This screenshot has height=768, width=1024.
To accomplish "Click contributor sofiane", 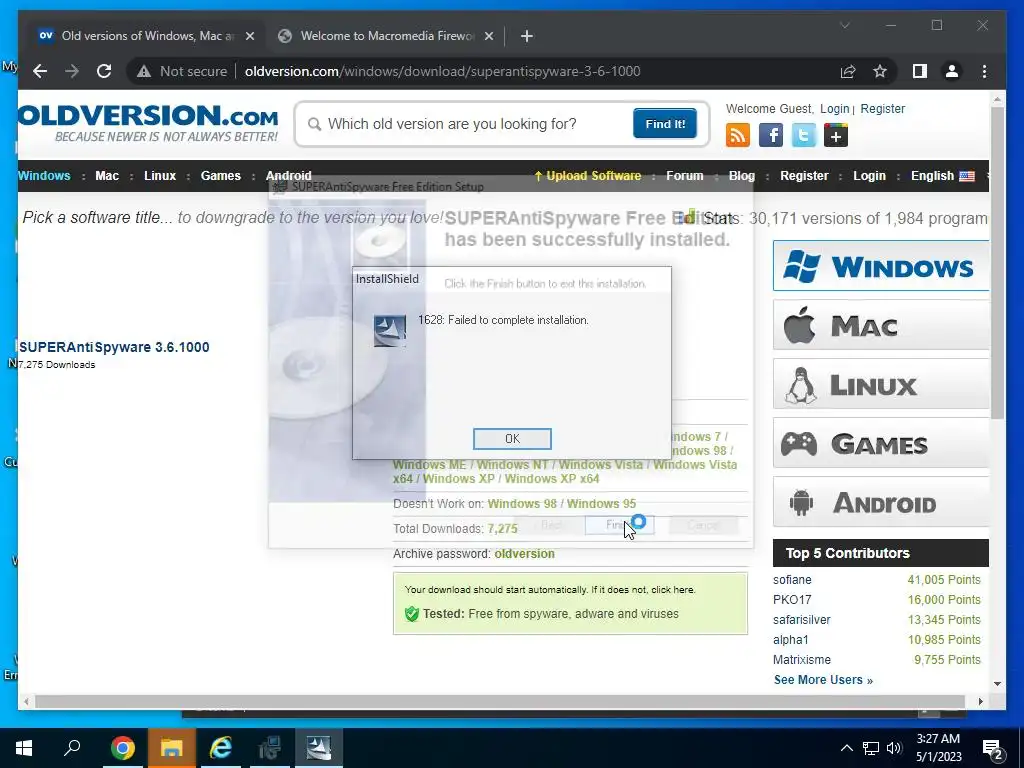I will coord(792,580).
